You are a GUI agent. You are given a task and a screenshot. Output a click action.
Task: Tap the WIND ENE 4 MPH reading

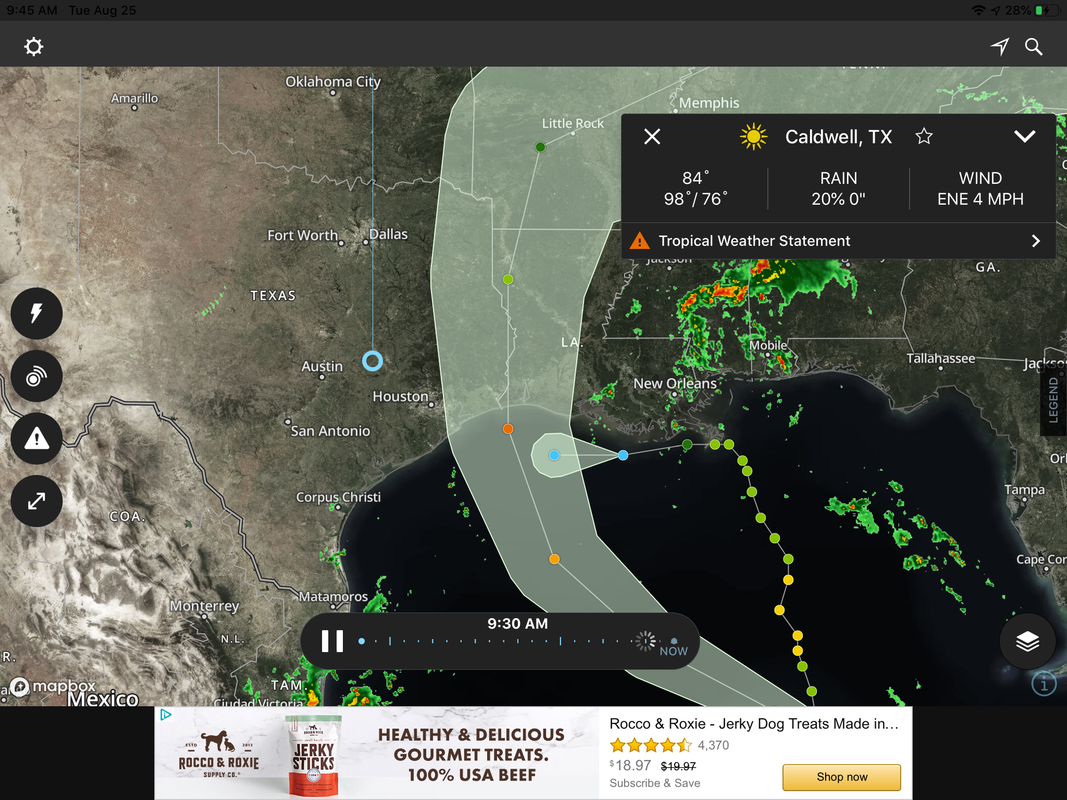[981, 188]
